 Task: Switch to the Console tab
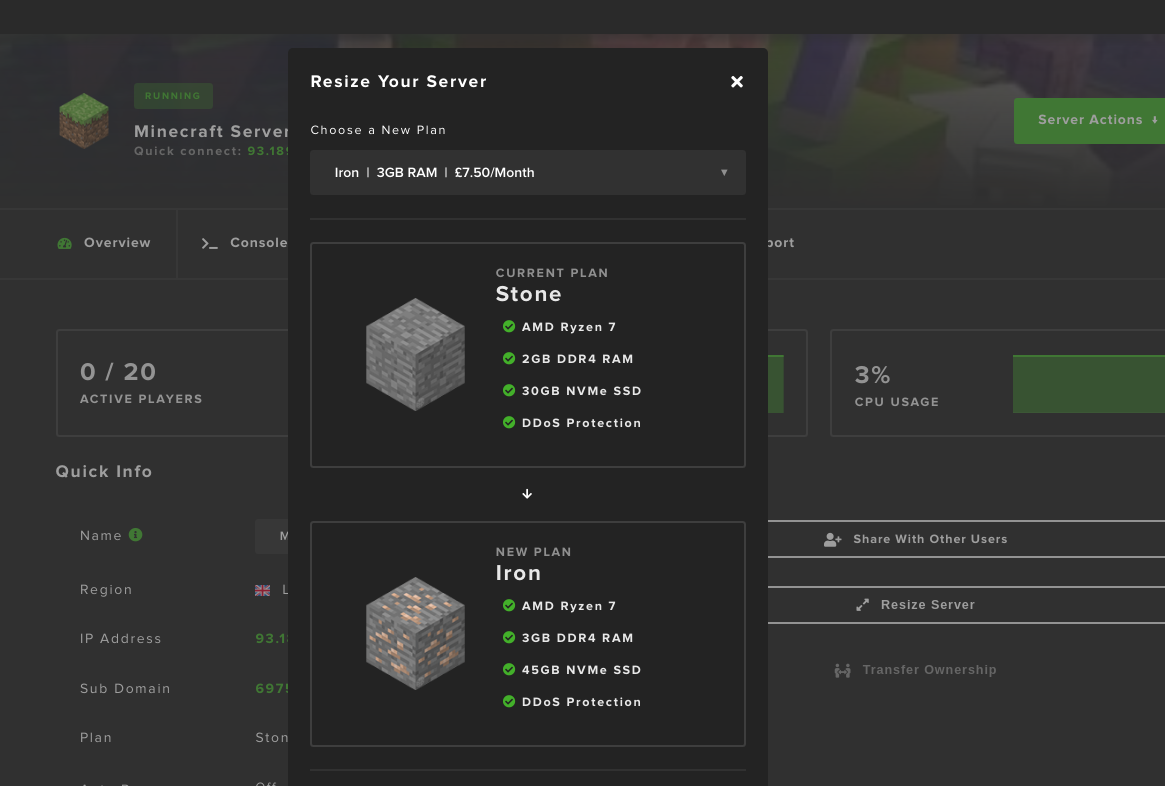(x=244, y=243)
